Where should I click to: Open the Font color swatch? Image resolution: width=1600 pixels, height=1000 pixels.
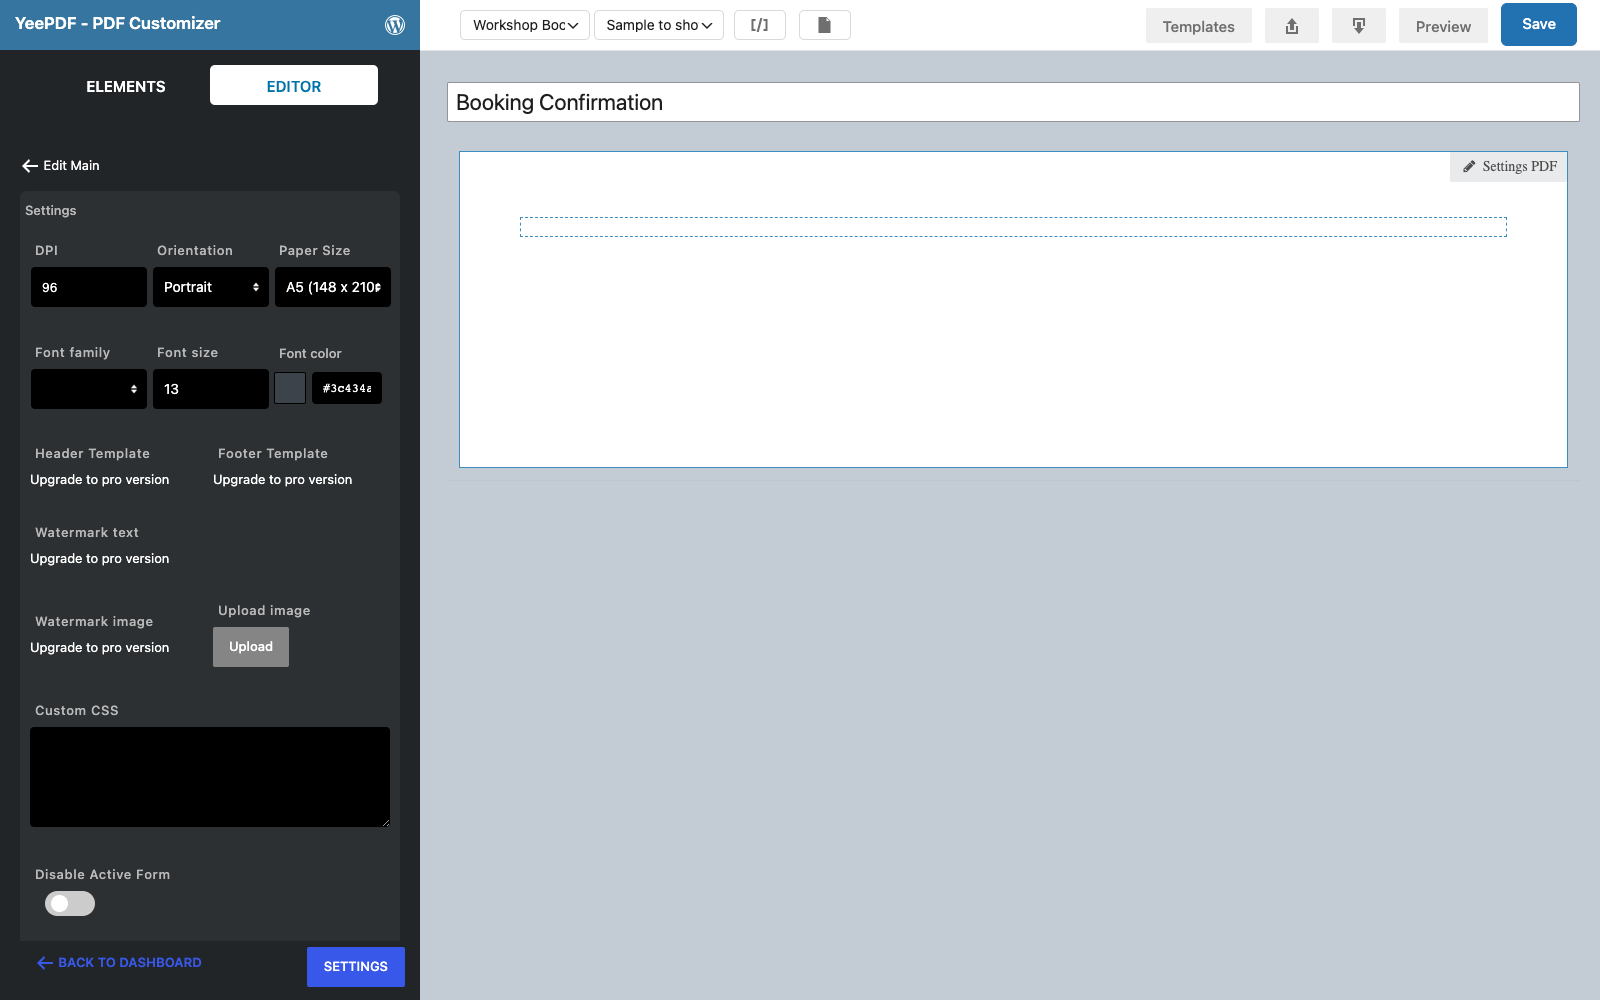(x=290, y=388)
